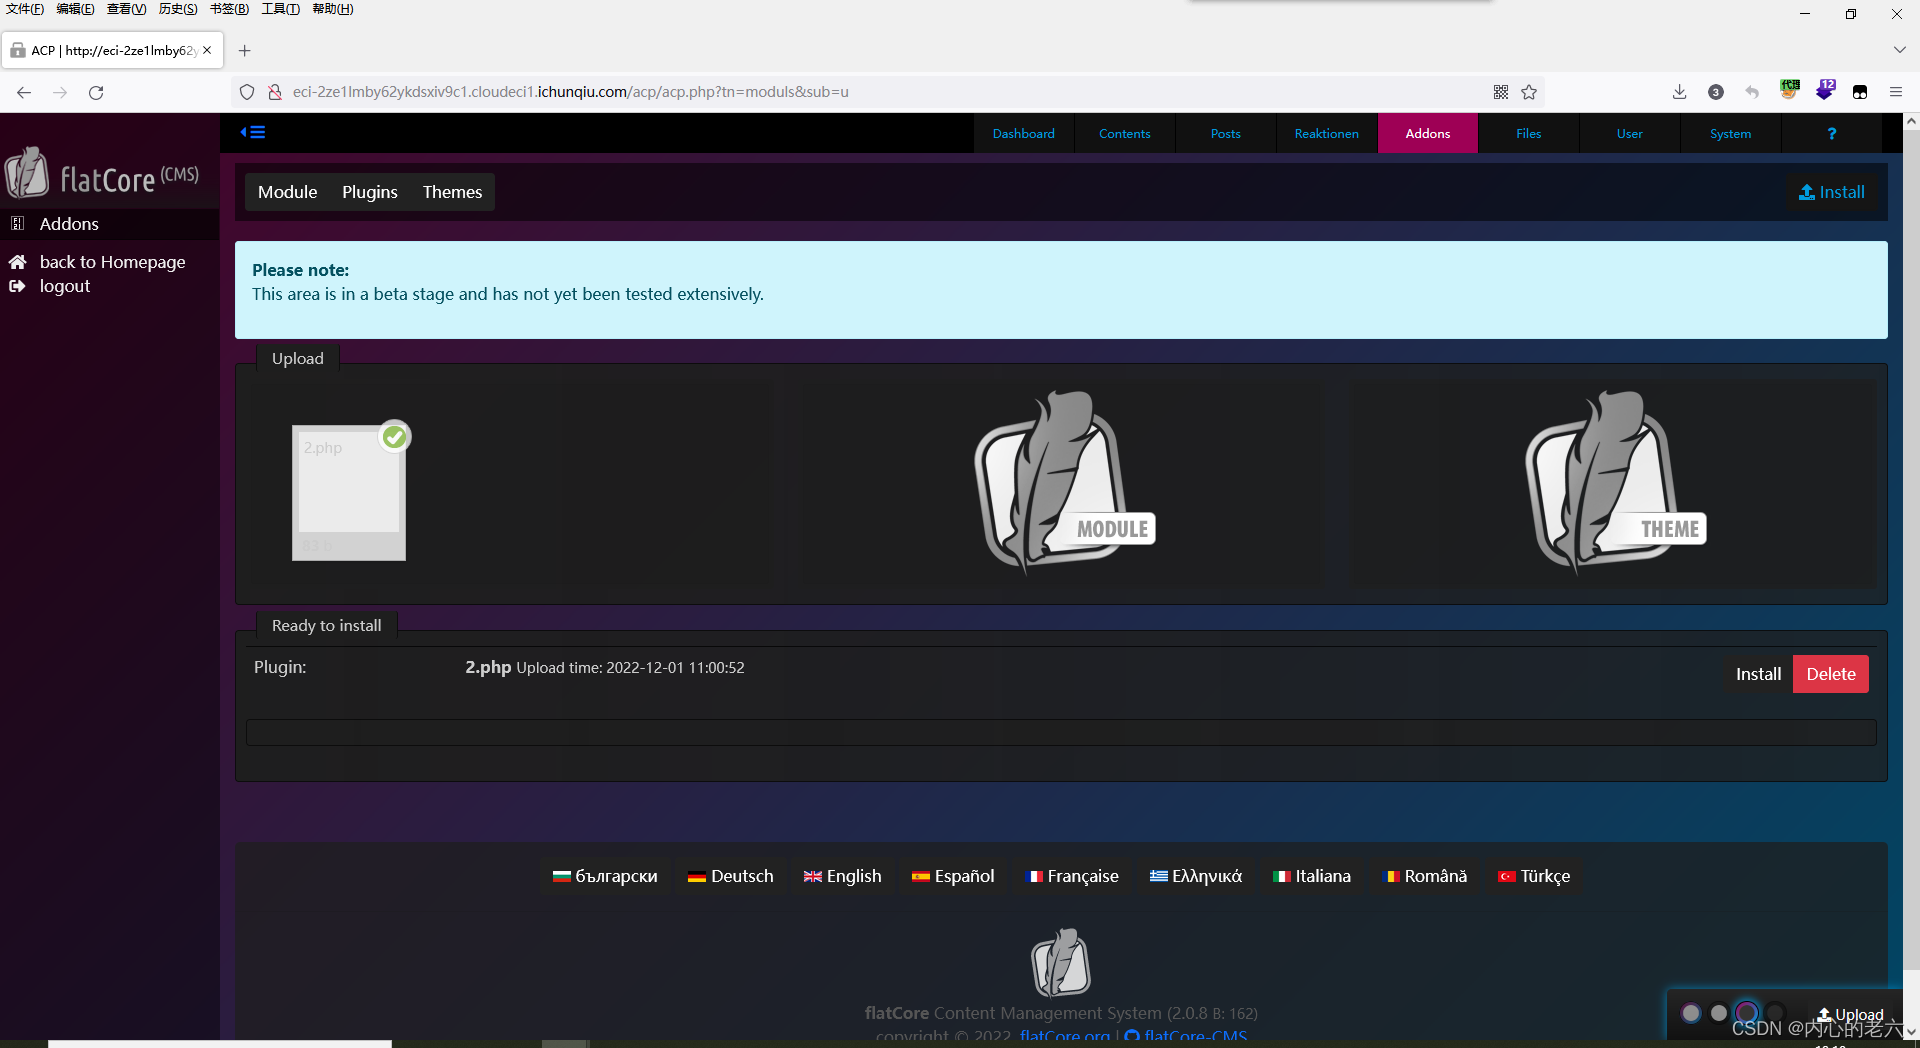Image resolution: width=1920 pixels, height=1048 pixels.
Task: Click the THEME feather upload zone
Action: pos(1615,482)
